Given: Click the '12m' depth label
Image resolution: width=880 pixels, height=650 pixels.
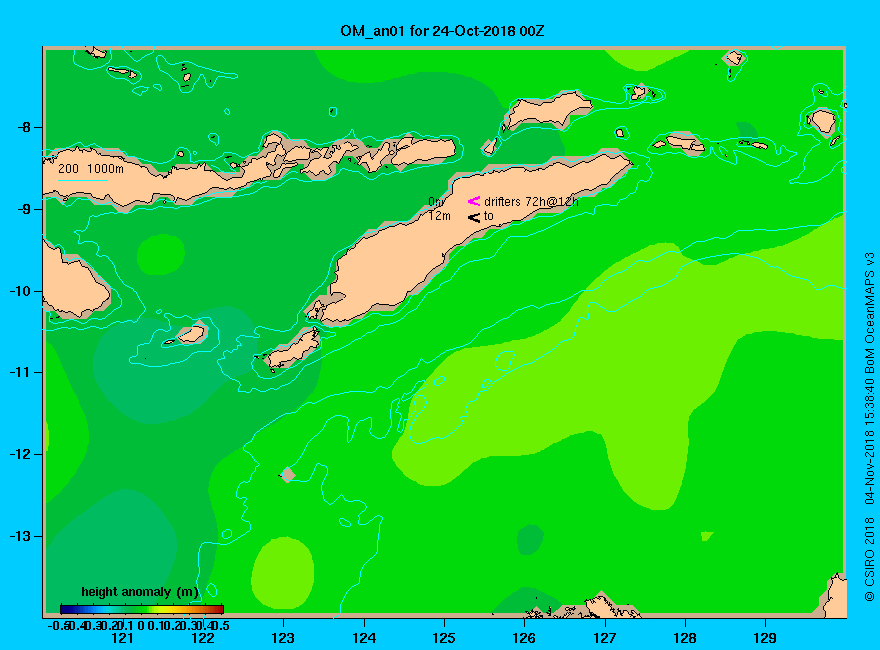Looking at the screenshot, I should 439,216.
